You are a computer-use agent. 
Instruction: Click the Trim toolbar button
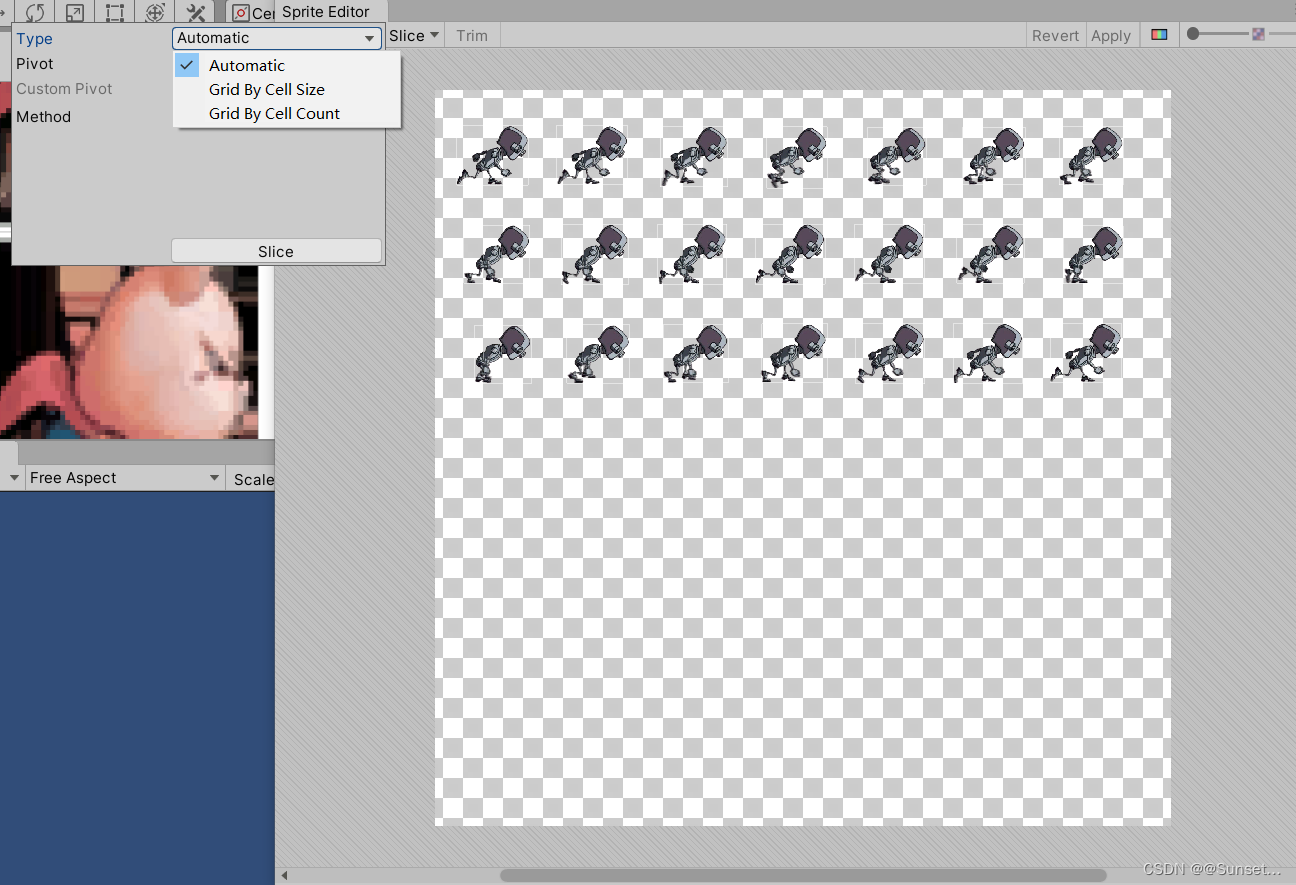472,35
